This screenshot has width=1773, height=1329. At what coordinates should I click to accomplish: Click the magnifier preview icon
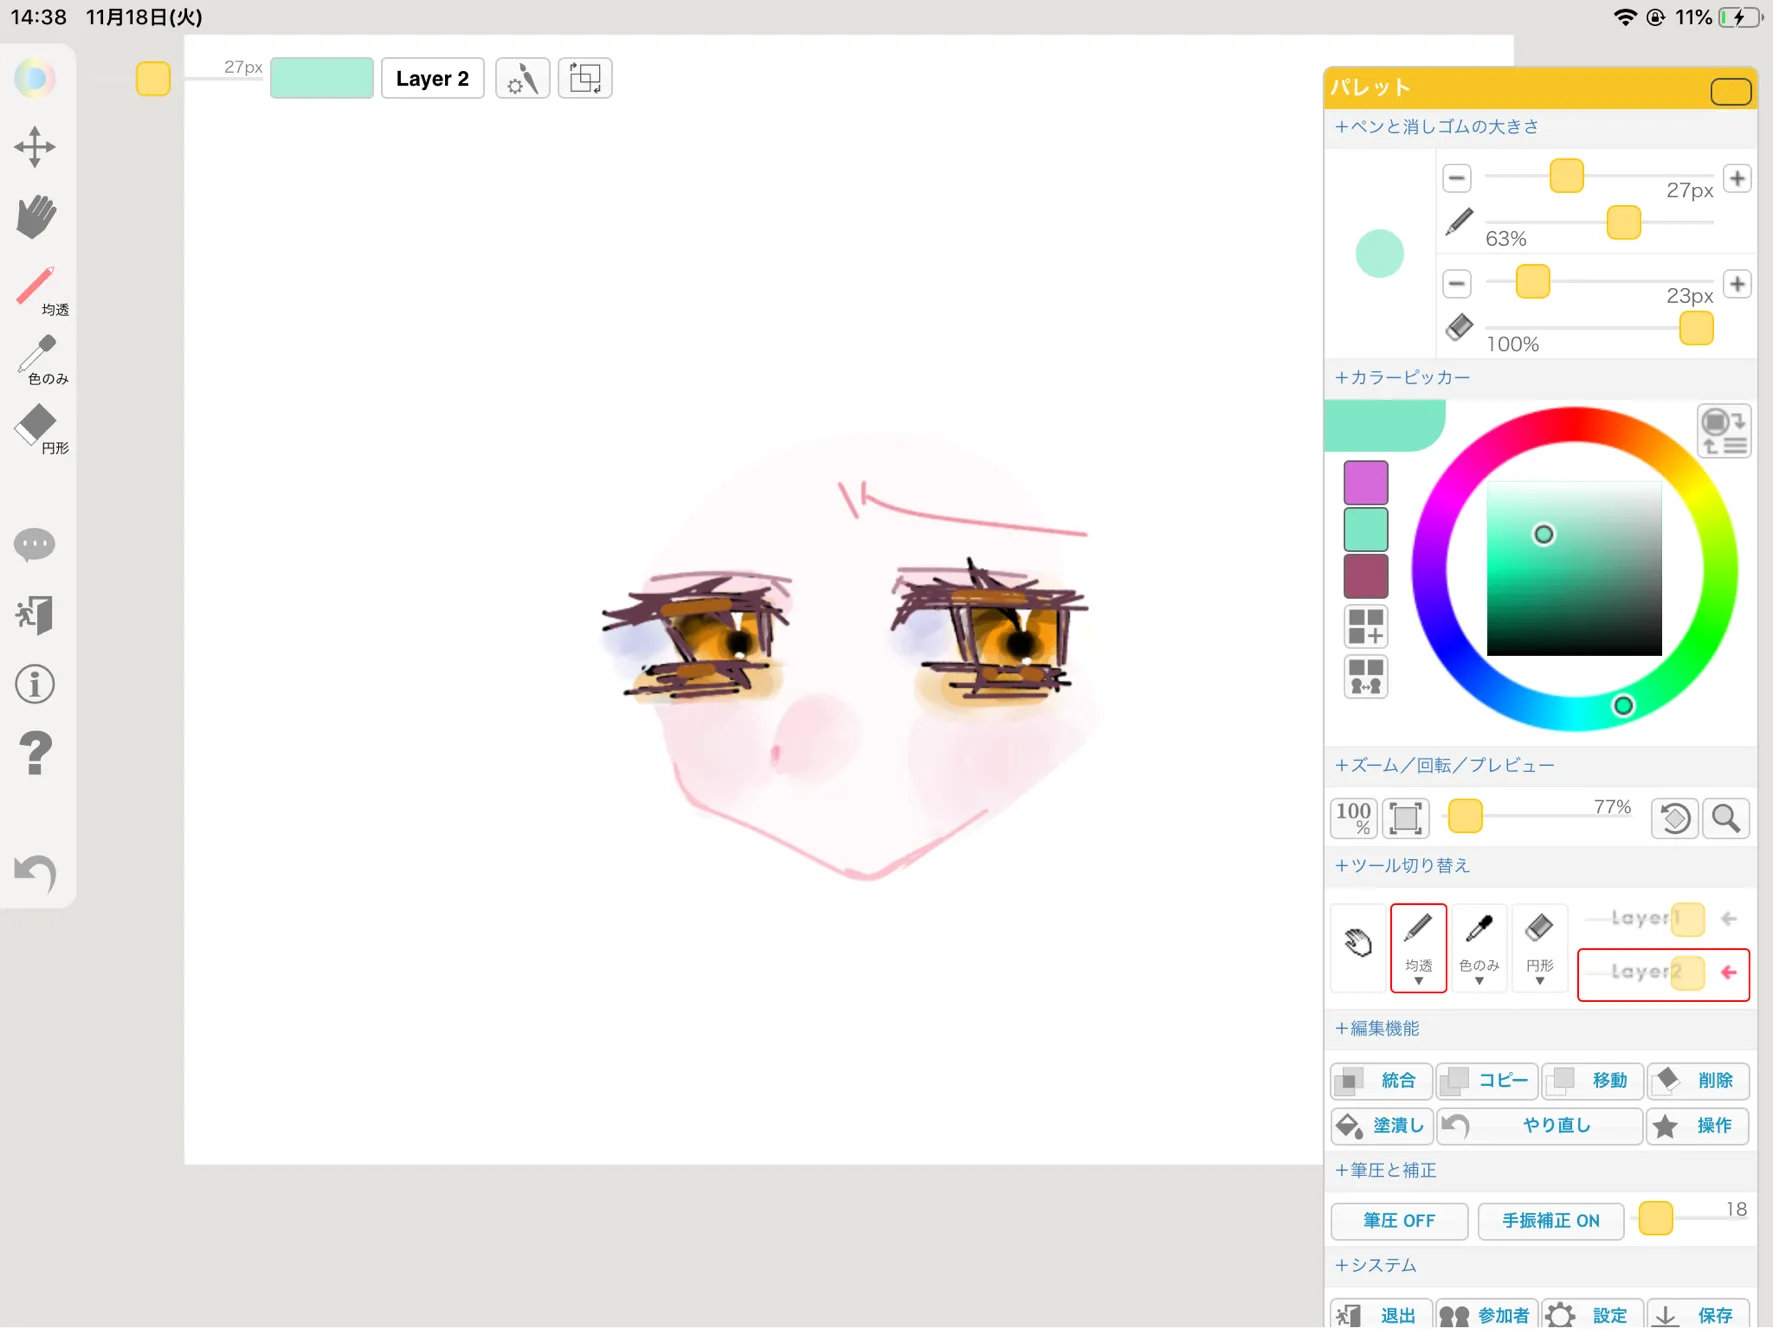(x=1726, y=818)
